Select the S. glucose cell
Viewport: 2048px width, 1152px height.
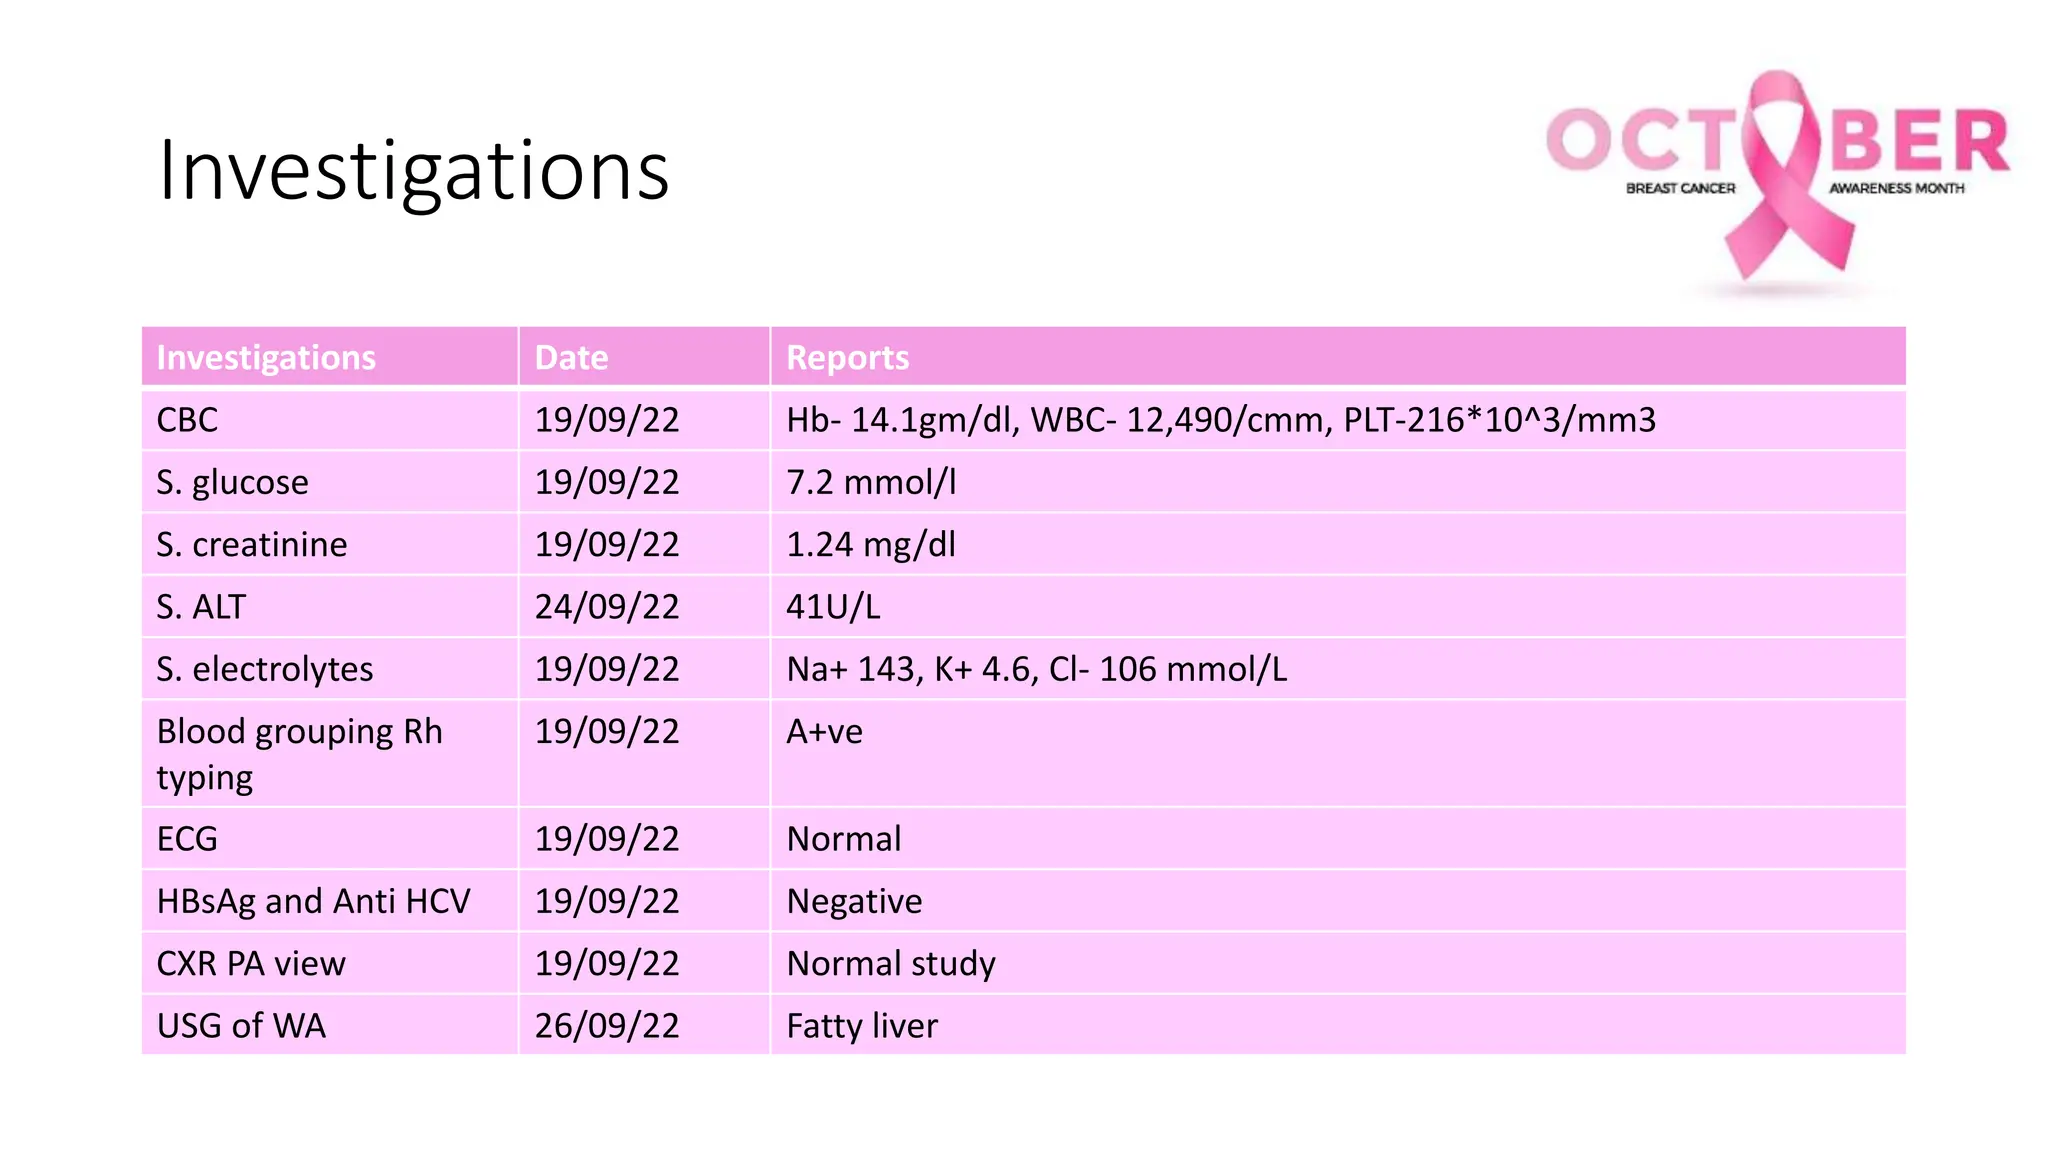[x=330, y=482]
